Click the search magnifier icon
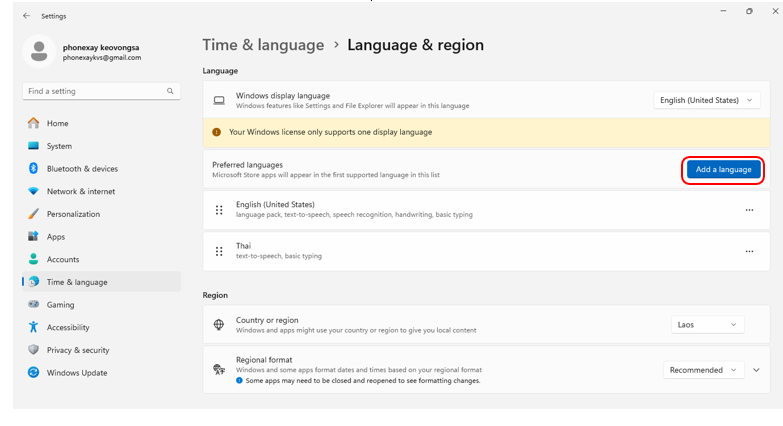Image resolution: width=783 pixels, height=426 pixels. tap(171, 91)
